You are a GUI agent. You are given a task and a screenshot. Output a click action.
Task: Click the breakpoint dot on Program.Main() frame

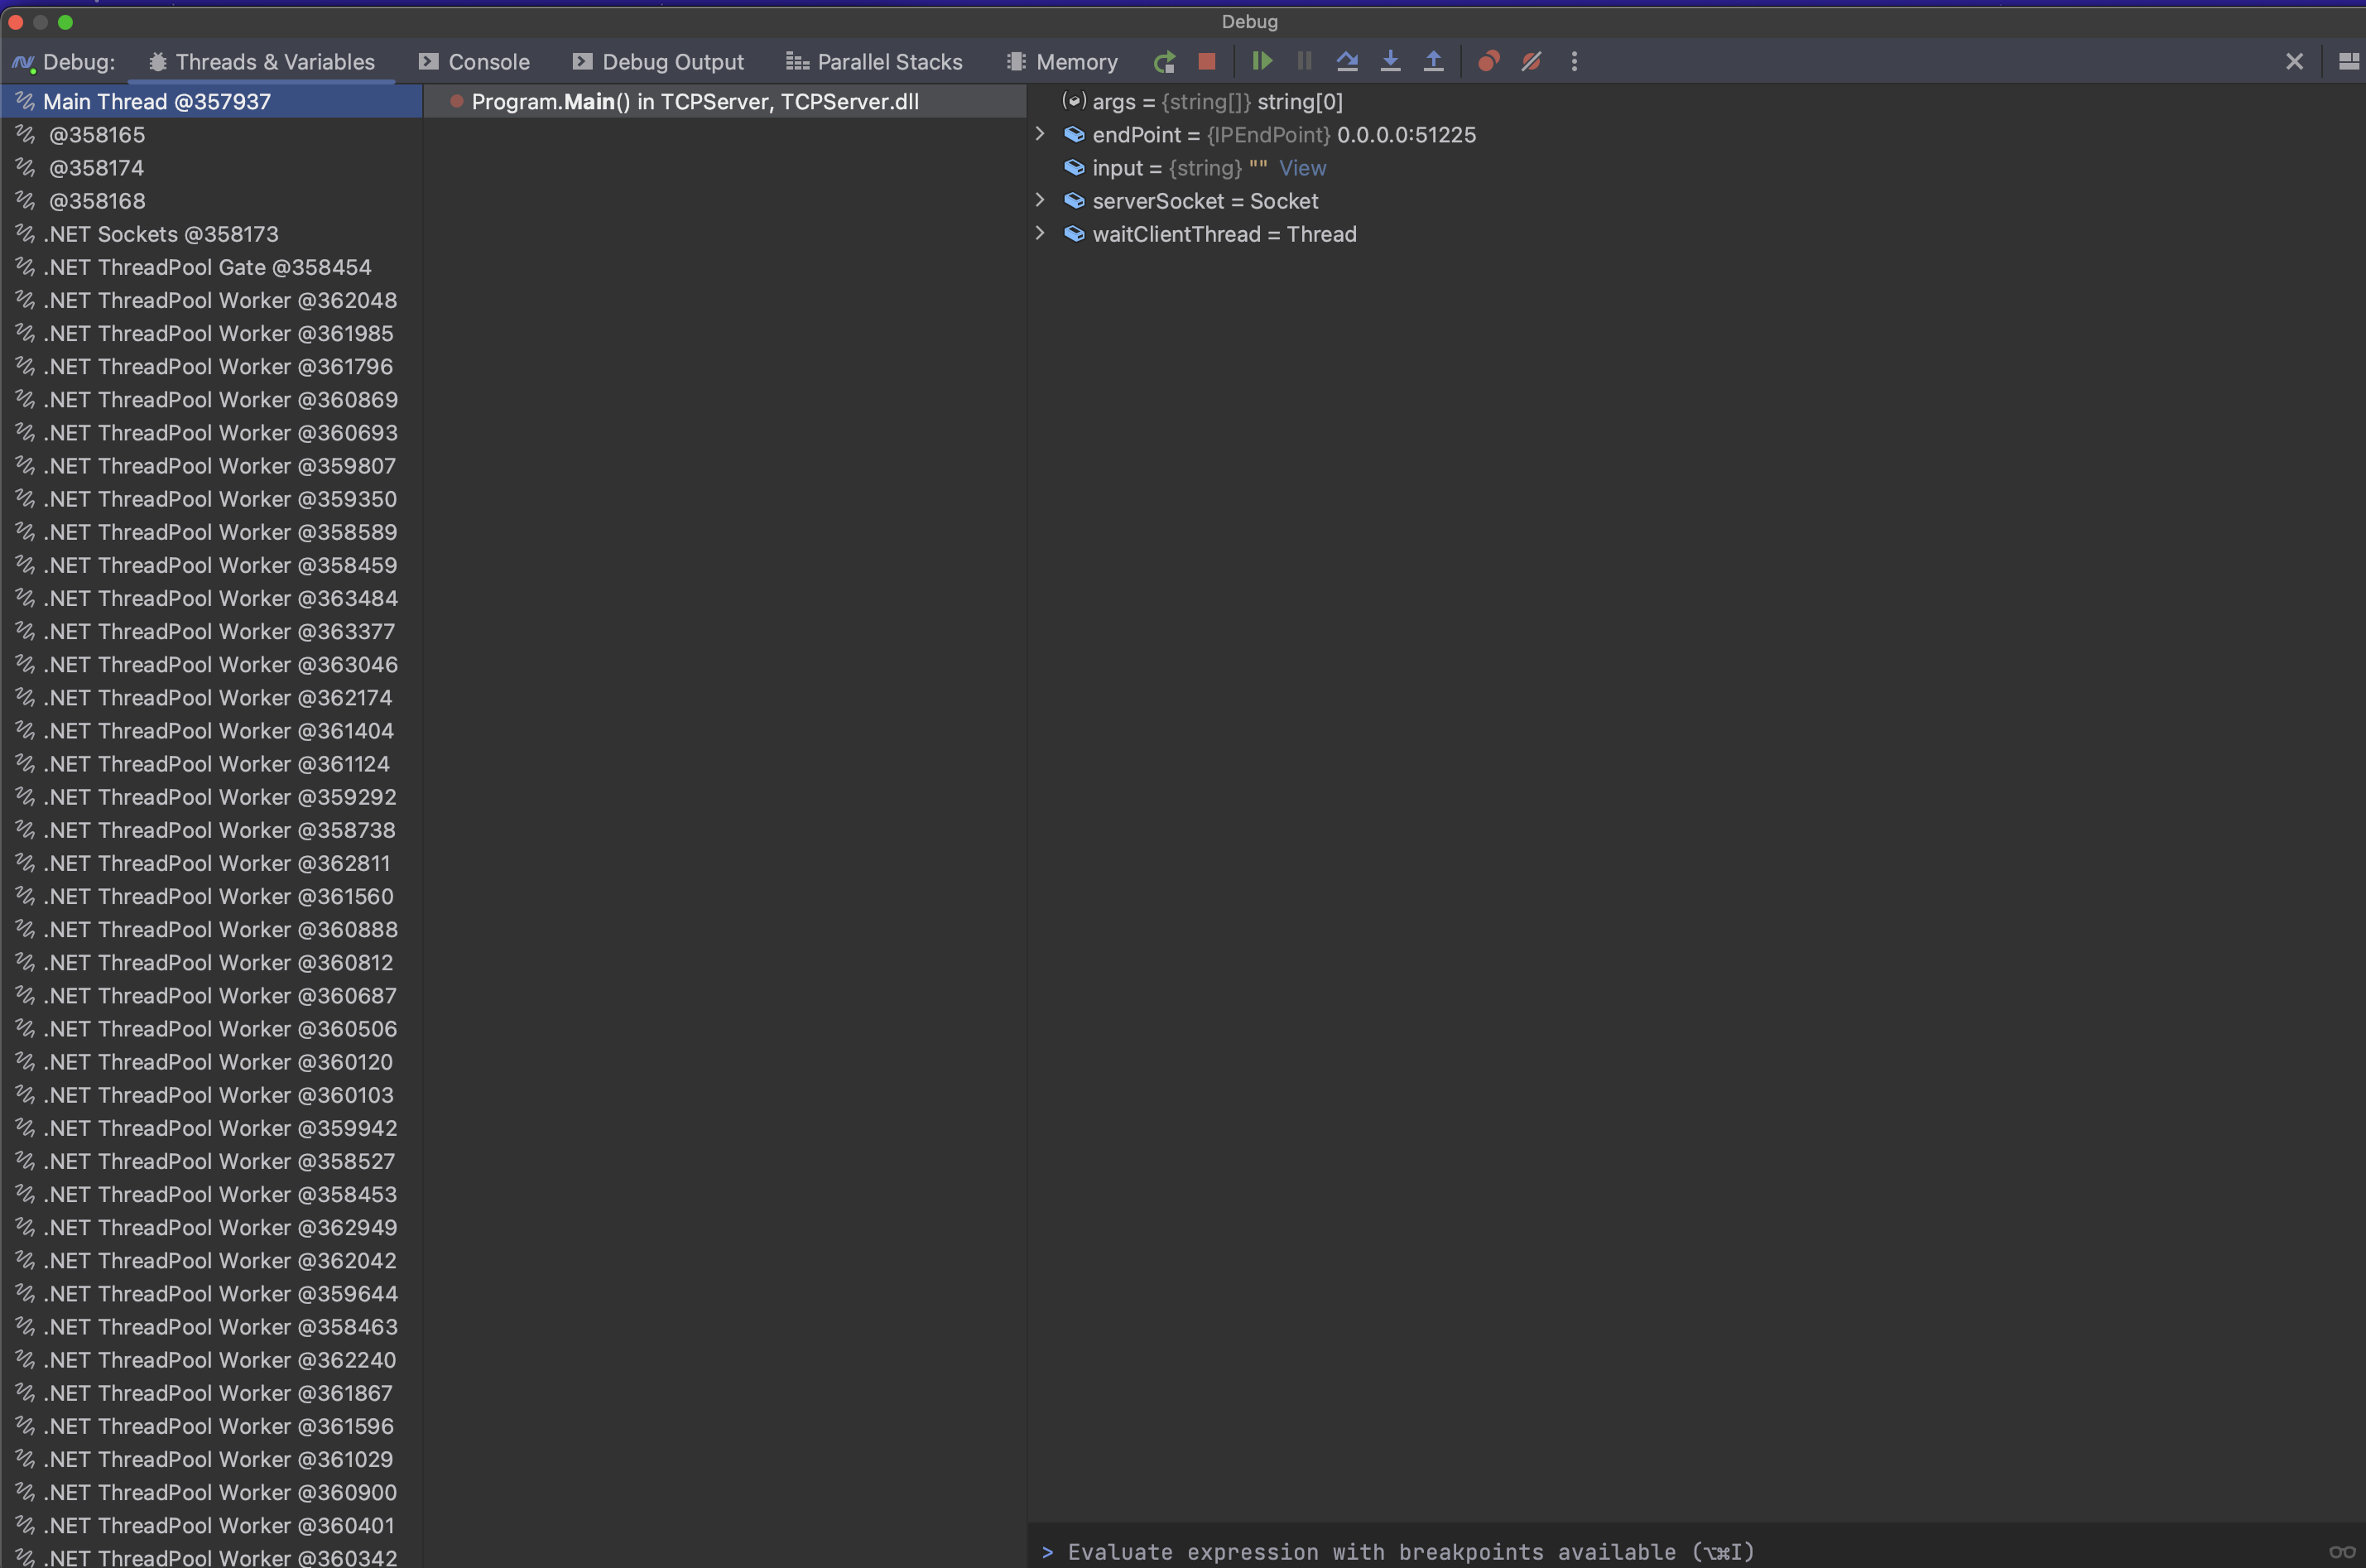tap(456, 101)
